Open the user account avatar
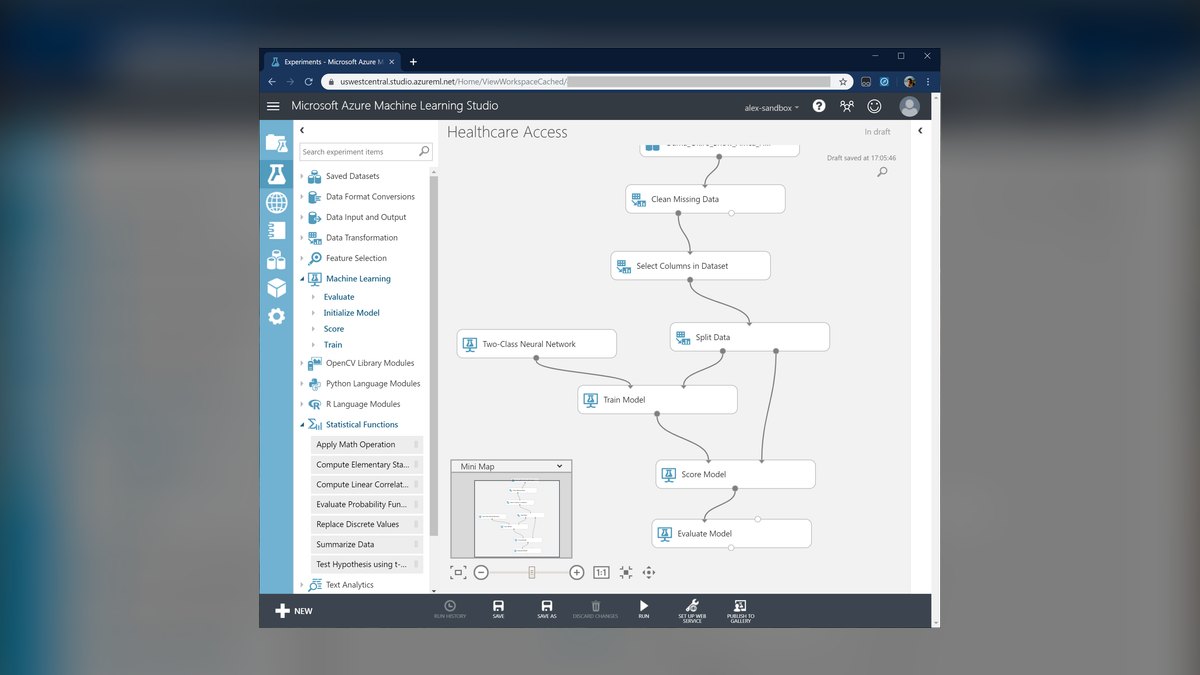 coord(909,106)
